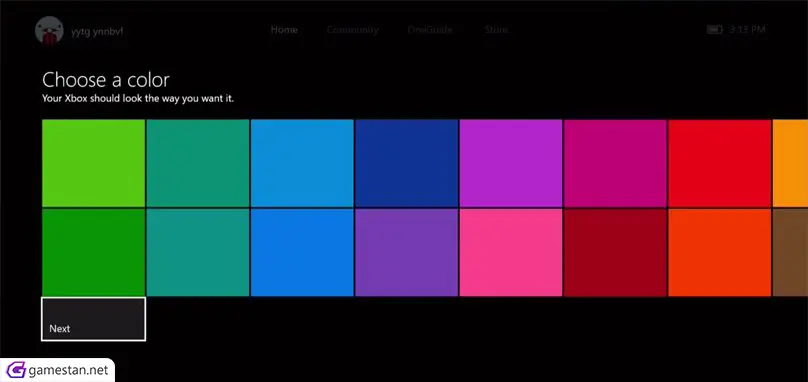The image size is (808, 382).
Task: Open the Home tab
Action: click(284, 30)
